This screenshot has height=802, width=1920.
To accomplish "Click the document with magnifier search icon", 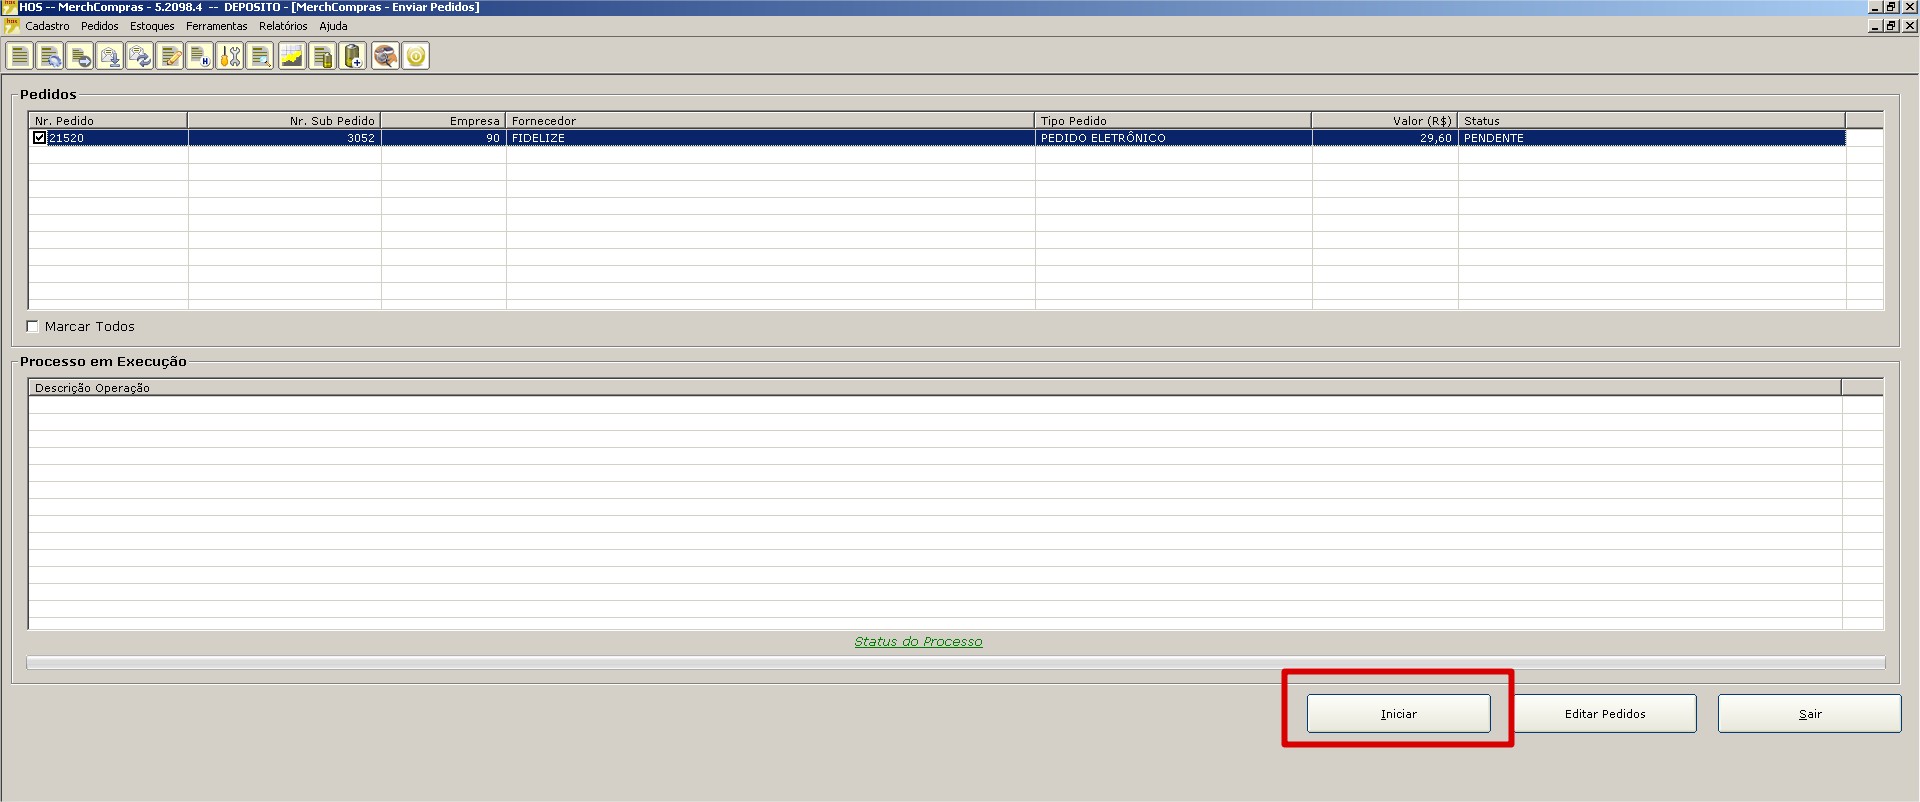I will click(x=260, y=56).
